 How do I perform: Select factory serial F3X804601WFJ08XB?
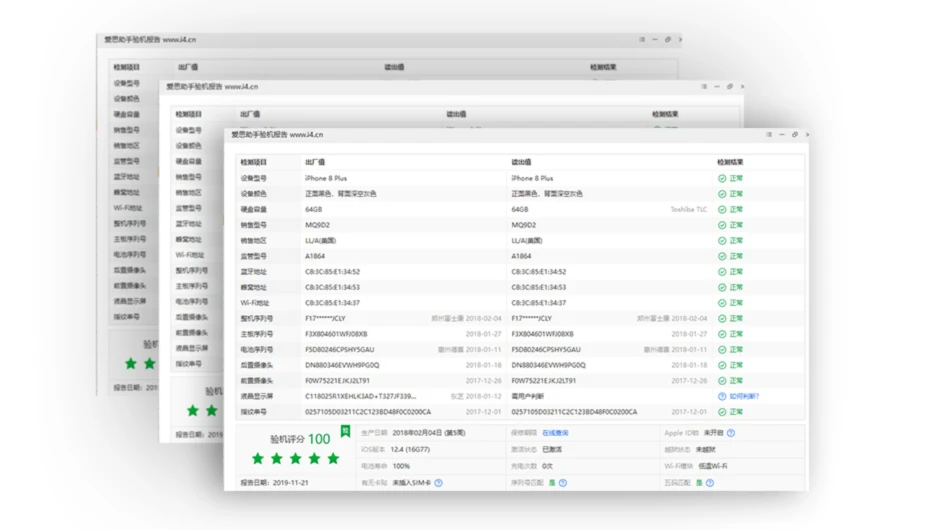(336, 334)
